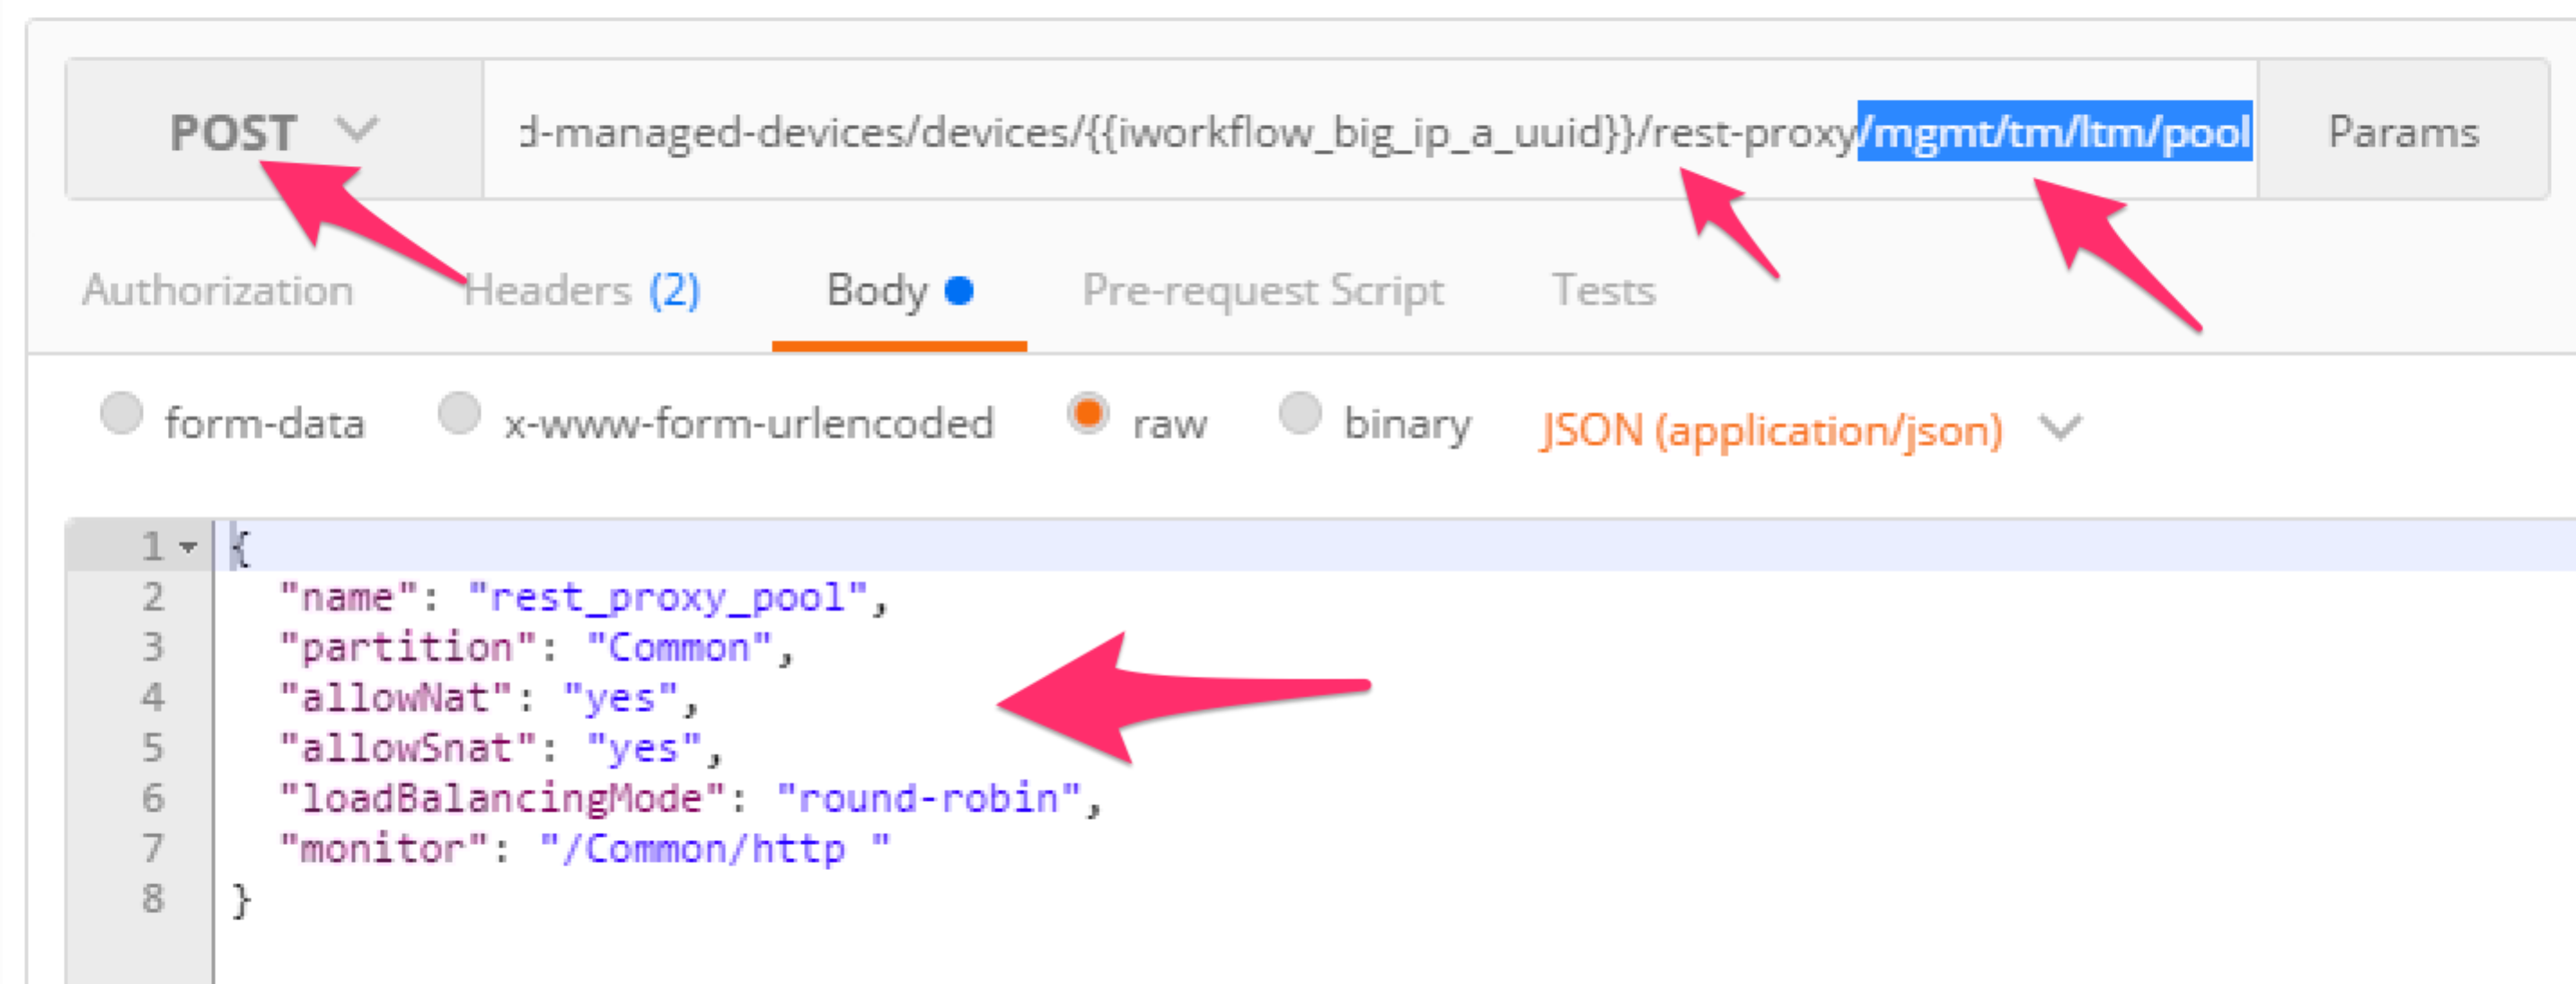Select the binary radio button
Viewport: 2576px width, 984px height.
(1300, 413)
